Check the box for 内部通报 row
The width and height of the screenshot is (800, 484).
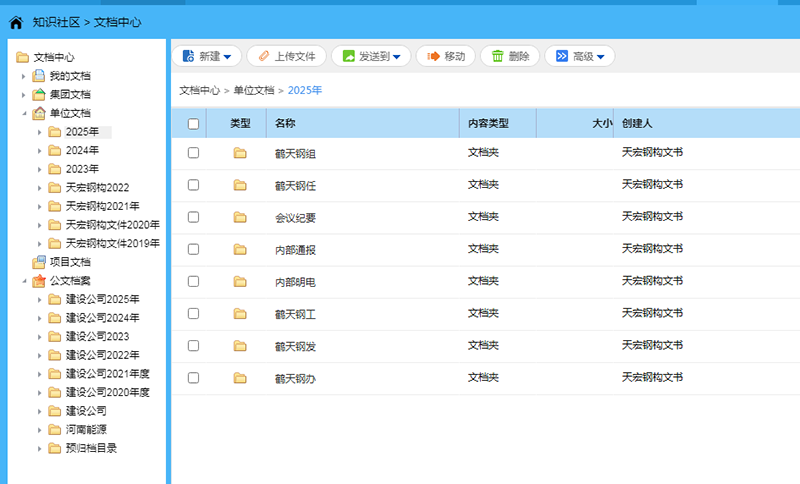(193, 249)
